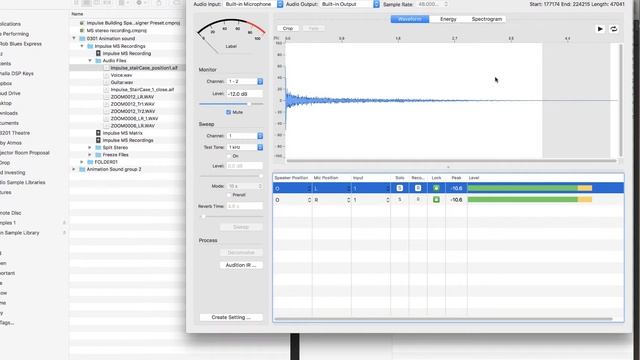Image resolution: width=640 pixels, height=360 pixels.
Task: Click the Input stepper in R row
Action: [387, 200]
